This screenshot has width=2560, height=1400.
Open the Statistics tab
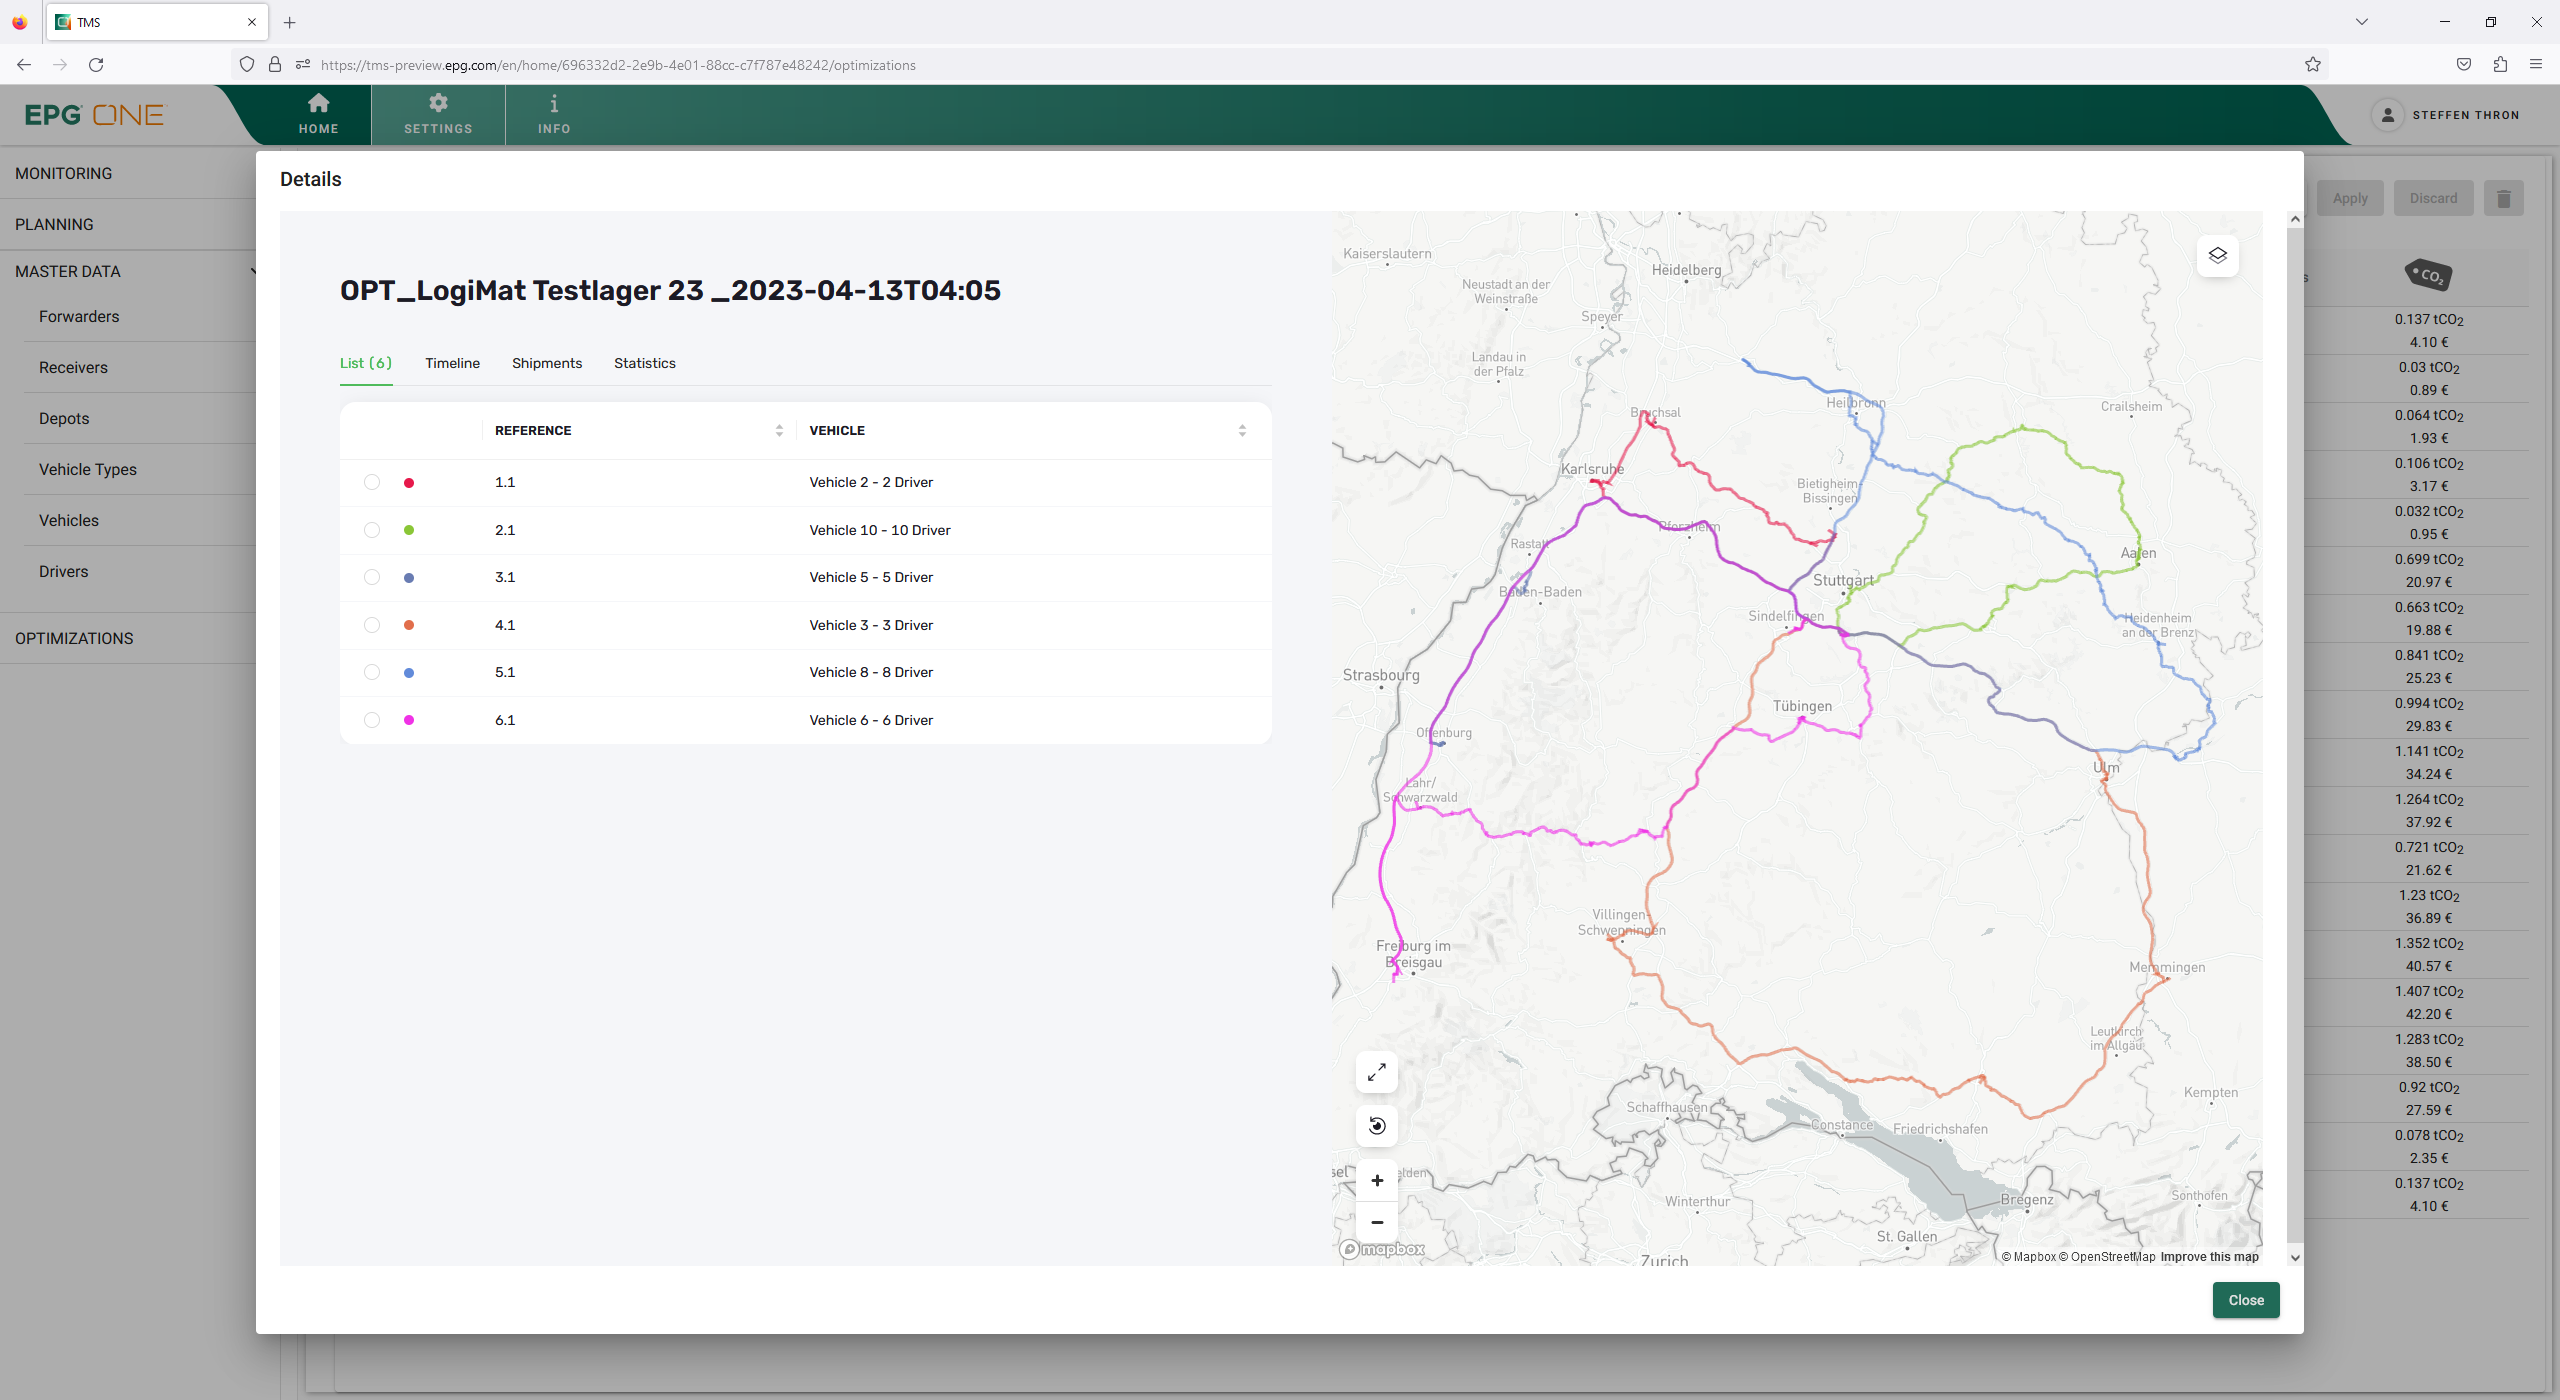[644, 363]
